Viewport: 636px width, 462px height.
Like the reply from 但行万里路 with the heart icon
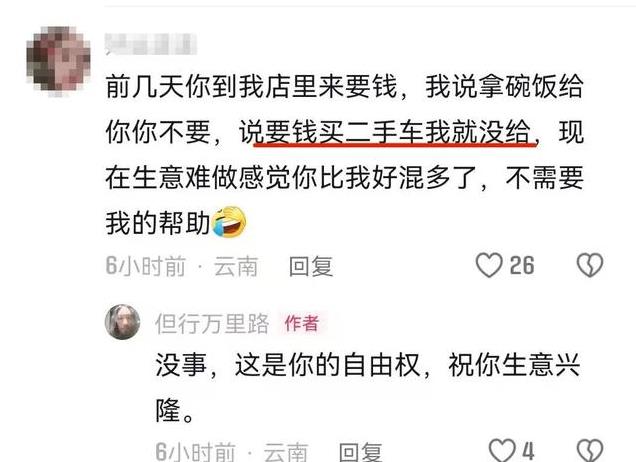tap(502, 450)
